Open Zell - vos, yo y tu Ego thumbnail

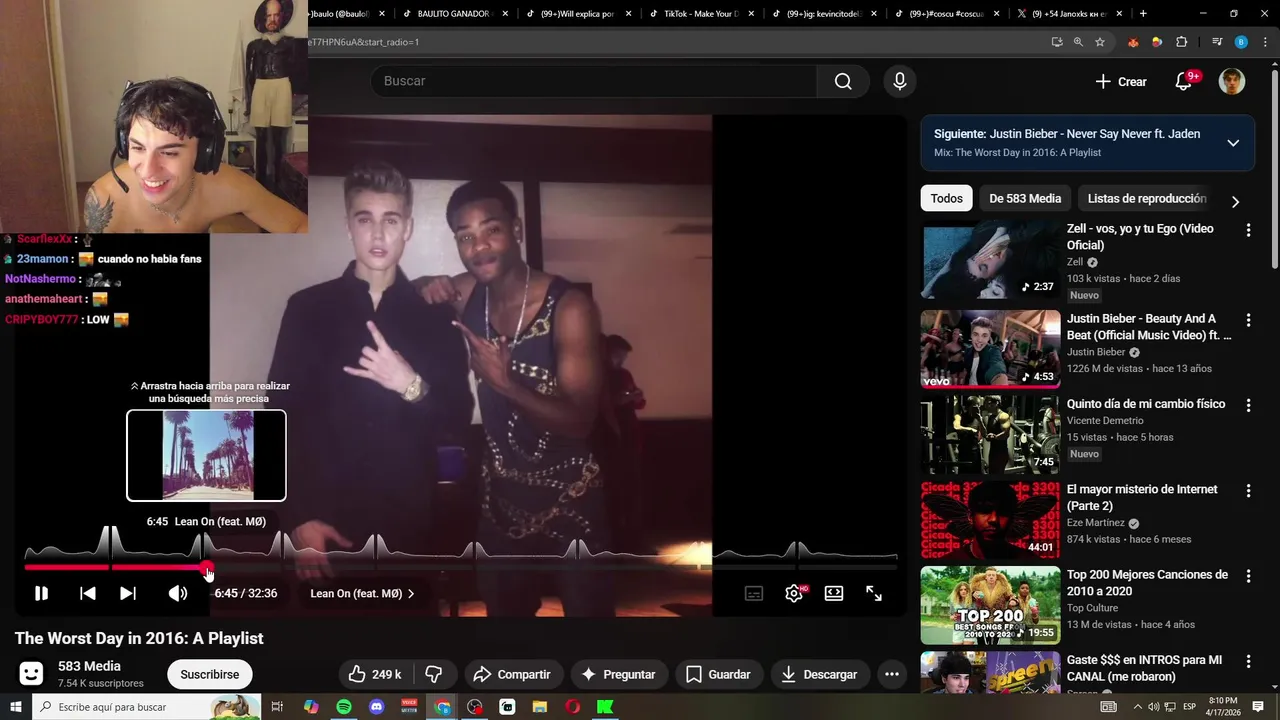tap(990, 260)
